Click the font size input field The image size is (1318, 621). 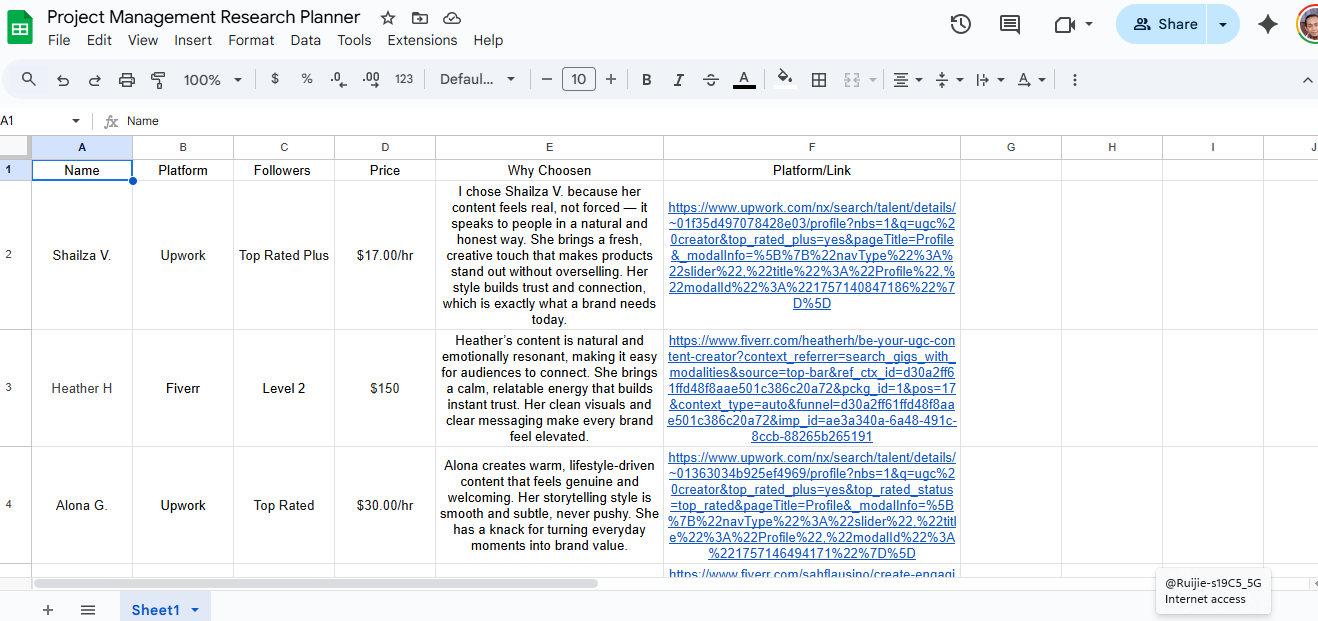(x=579, y=79)
